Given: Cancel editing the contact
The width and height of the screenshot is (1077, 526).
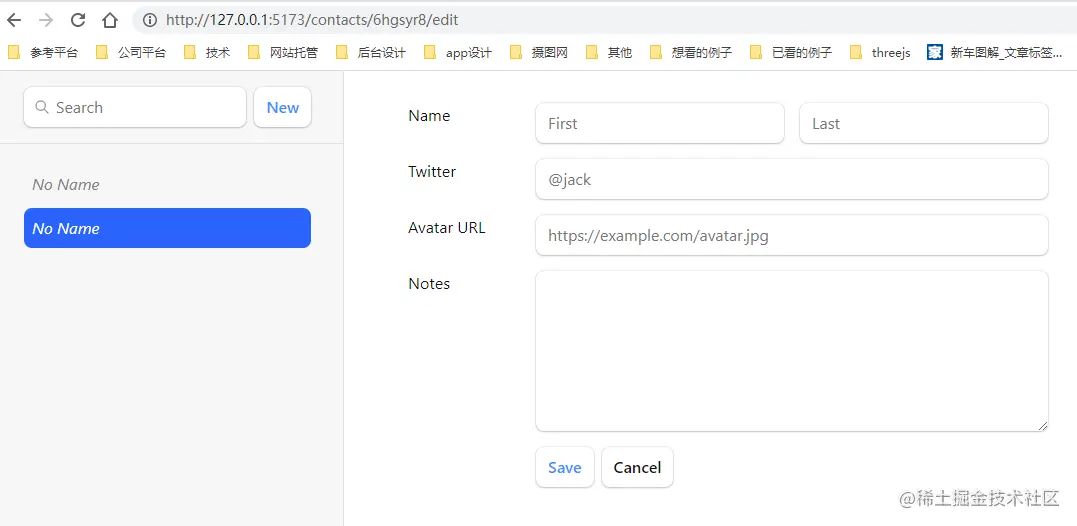Looking at the screenshot, I should pyautogui.click(x=637, y=468).
